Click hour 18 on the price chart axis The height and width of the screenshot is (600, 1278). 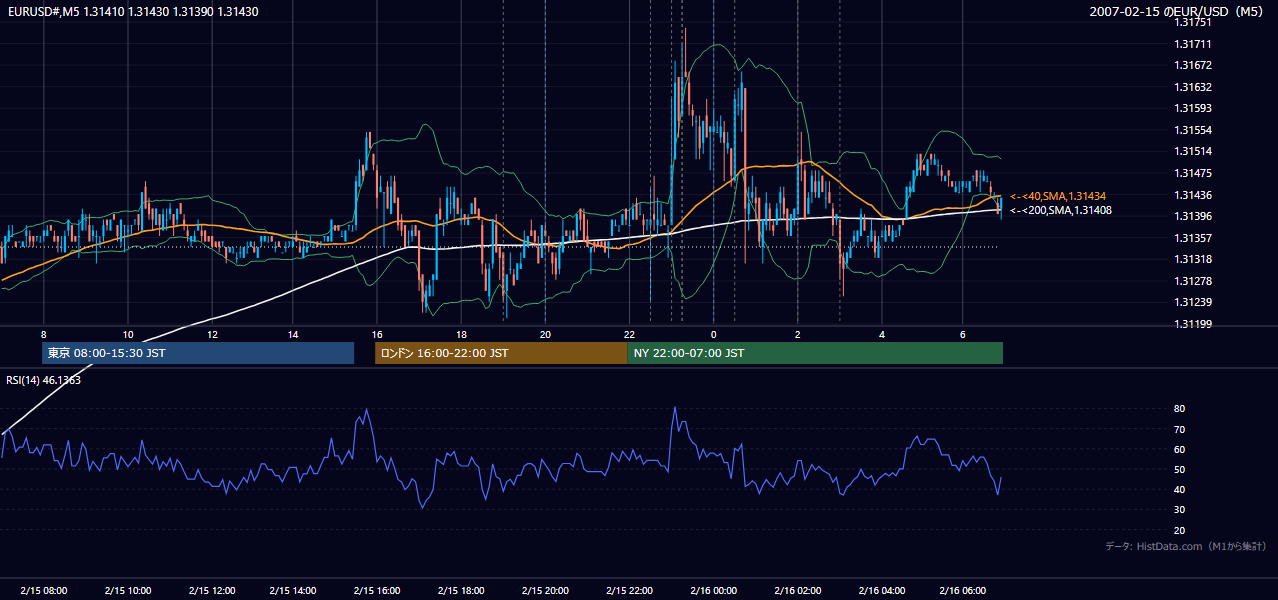462,334
